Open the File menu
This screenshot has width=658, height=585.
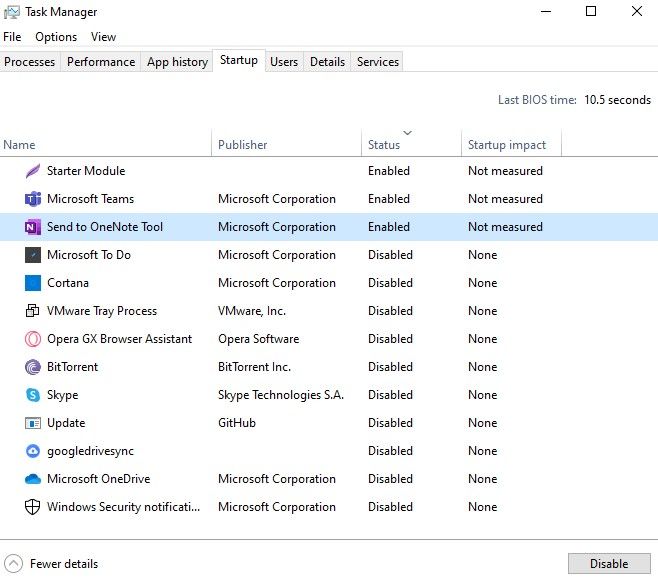(x=12, y=37)
